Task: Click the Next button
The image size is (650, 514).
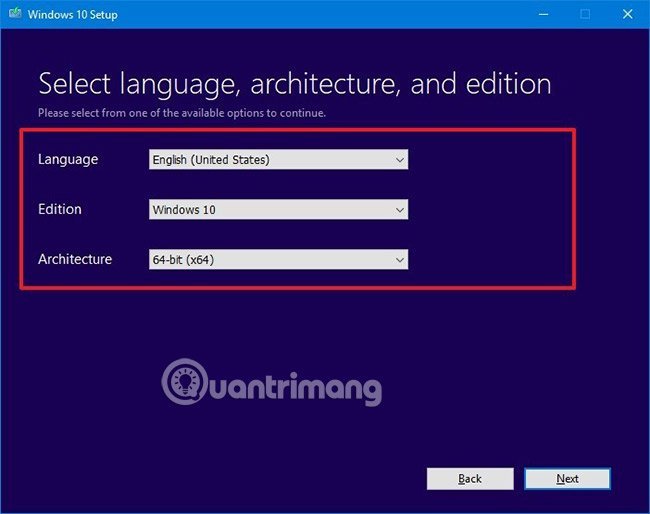Action: [x=567, y=479]
